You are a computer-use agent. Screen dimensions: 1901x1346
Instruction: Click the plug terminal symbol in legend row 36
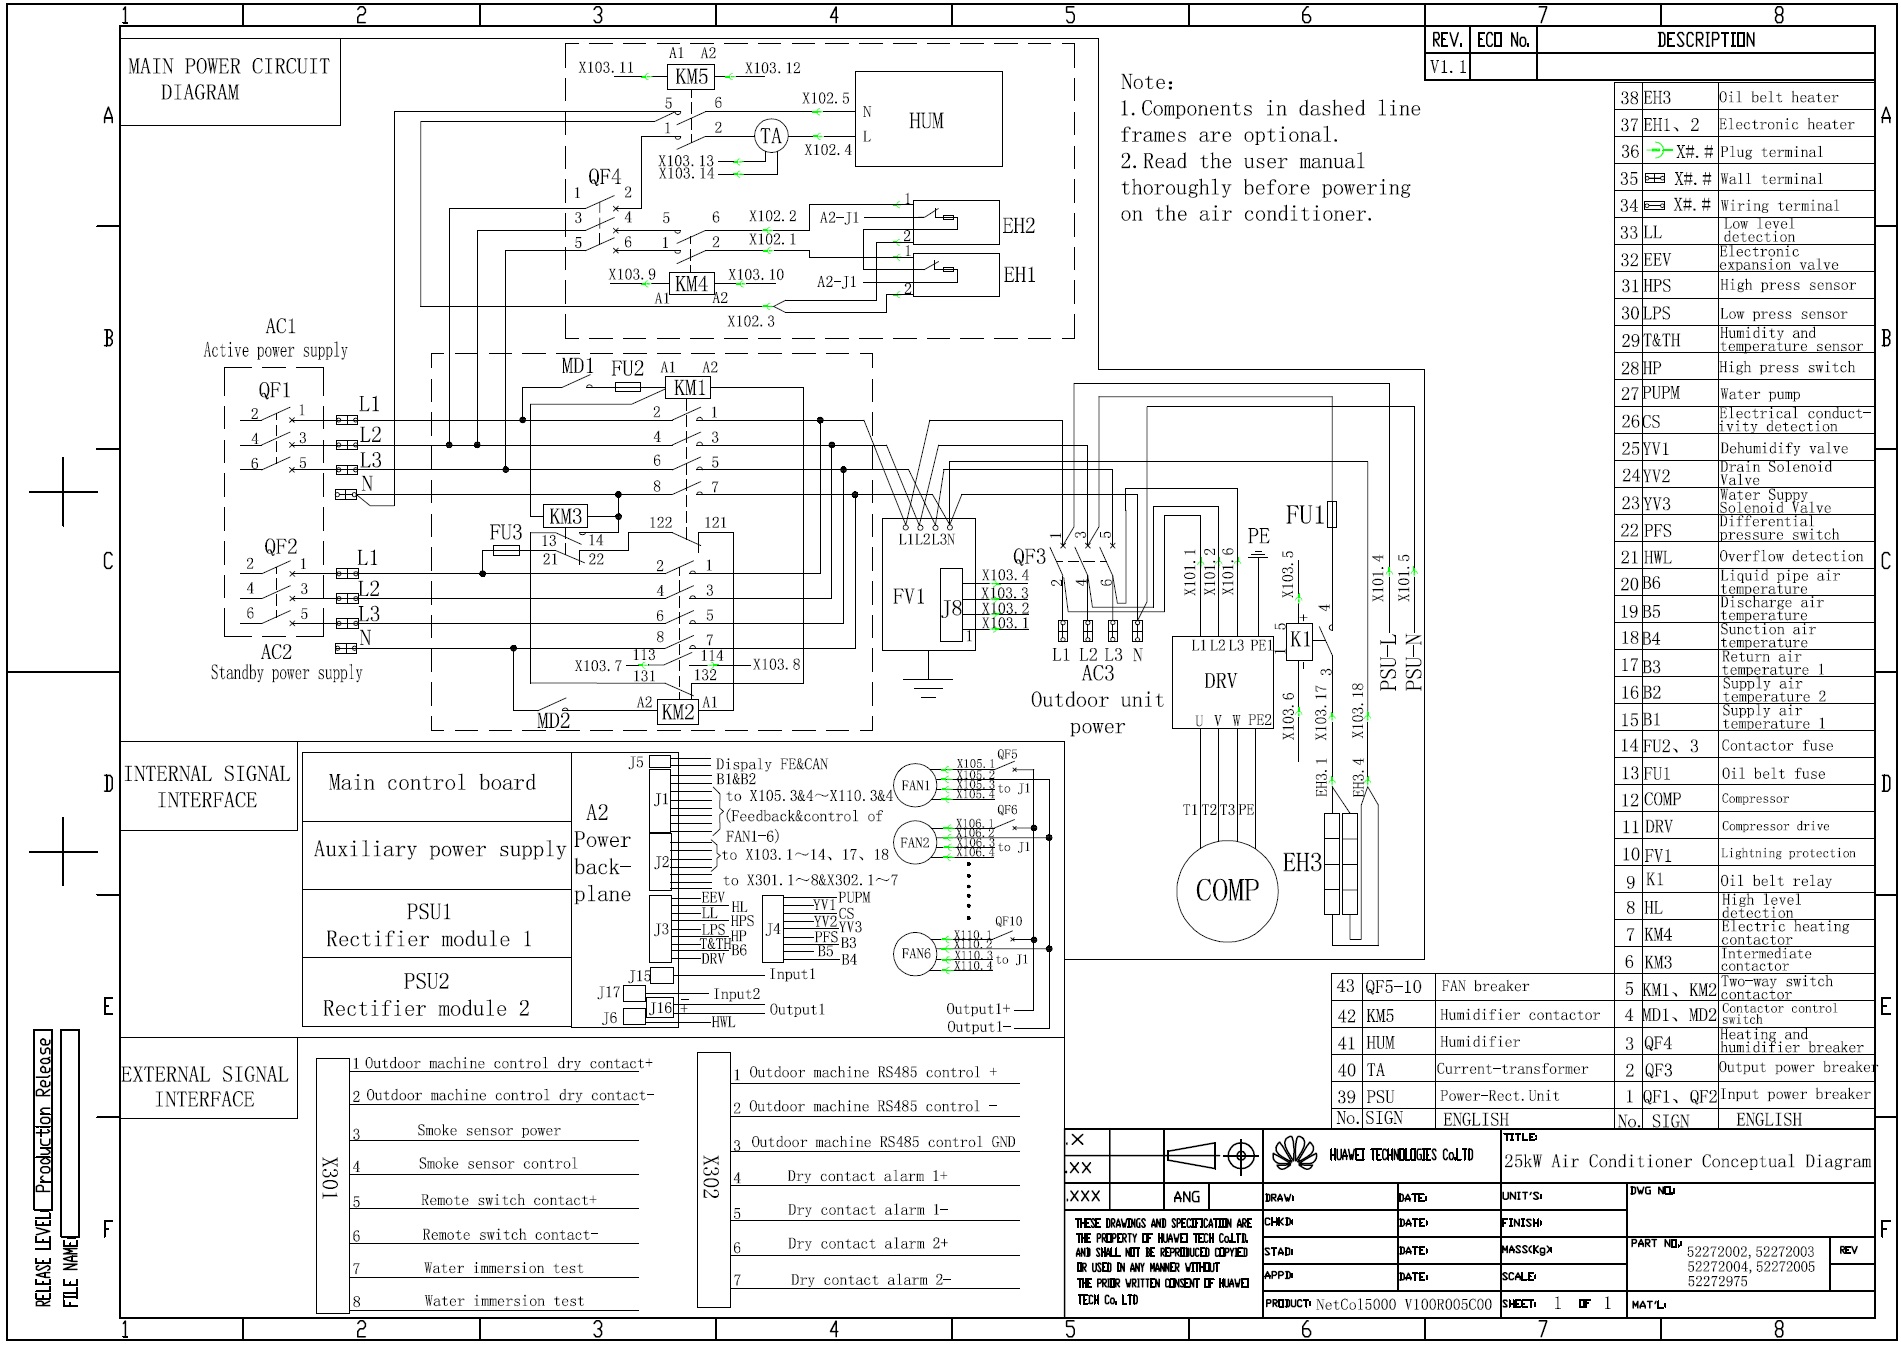pos(1663,151)
